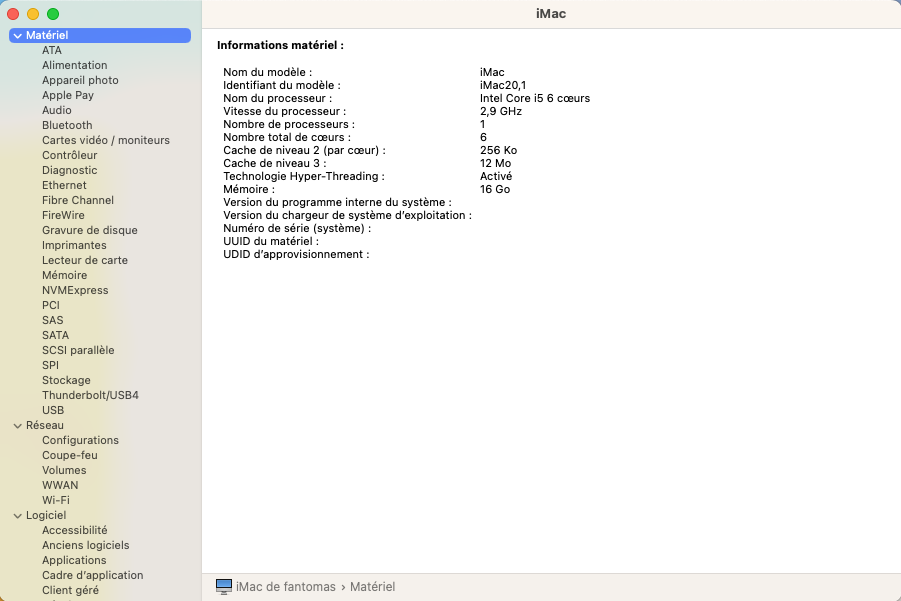Open the Alimentation section

coord(75,65)
